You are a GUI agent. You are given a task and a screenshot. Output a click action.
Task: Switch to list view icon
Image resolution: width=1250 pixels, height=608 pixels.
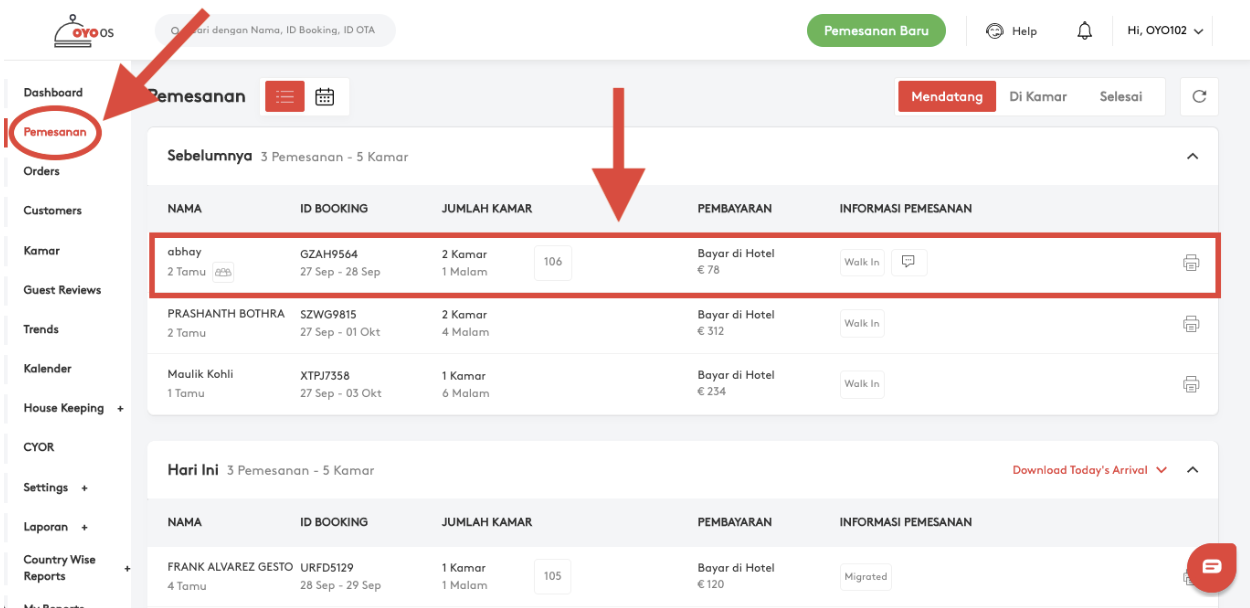point(285,96)
